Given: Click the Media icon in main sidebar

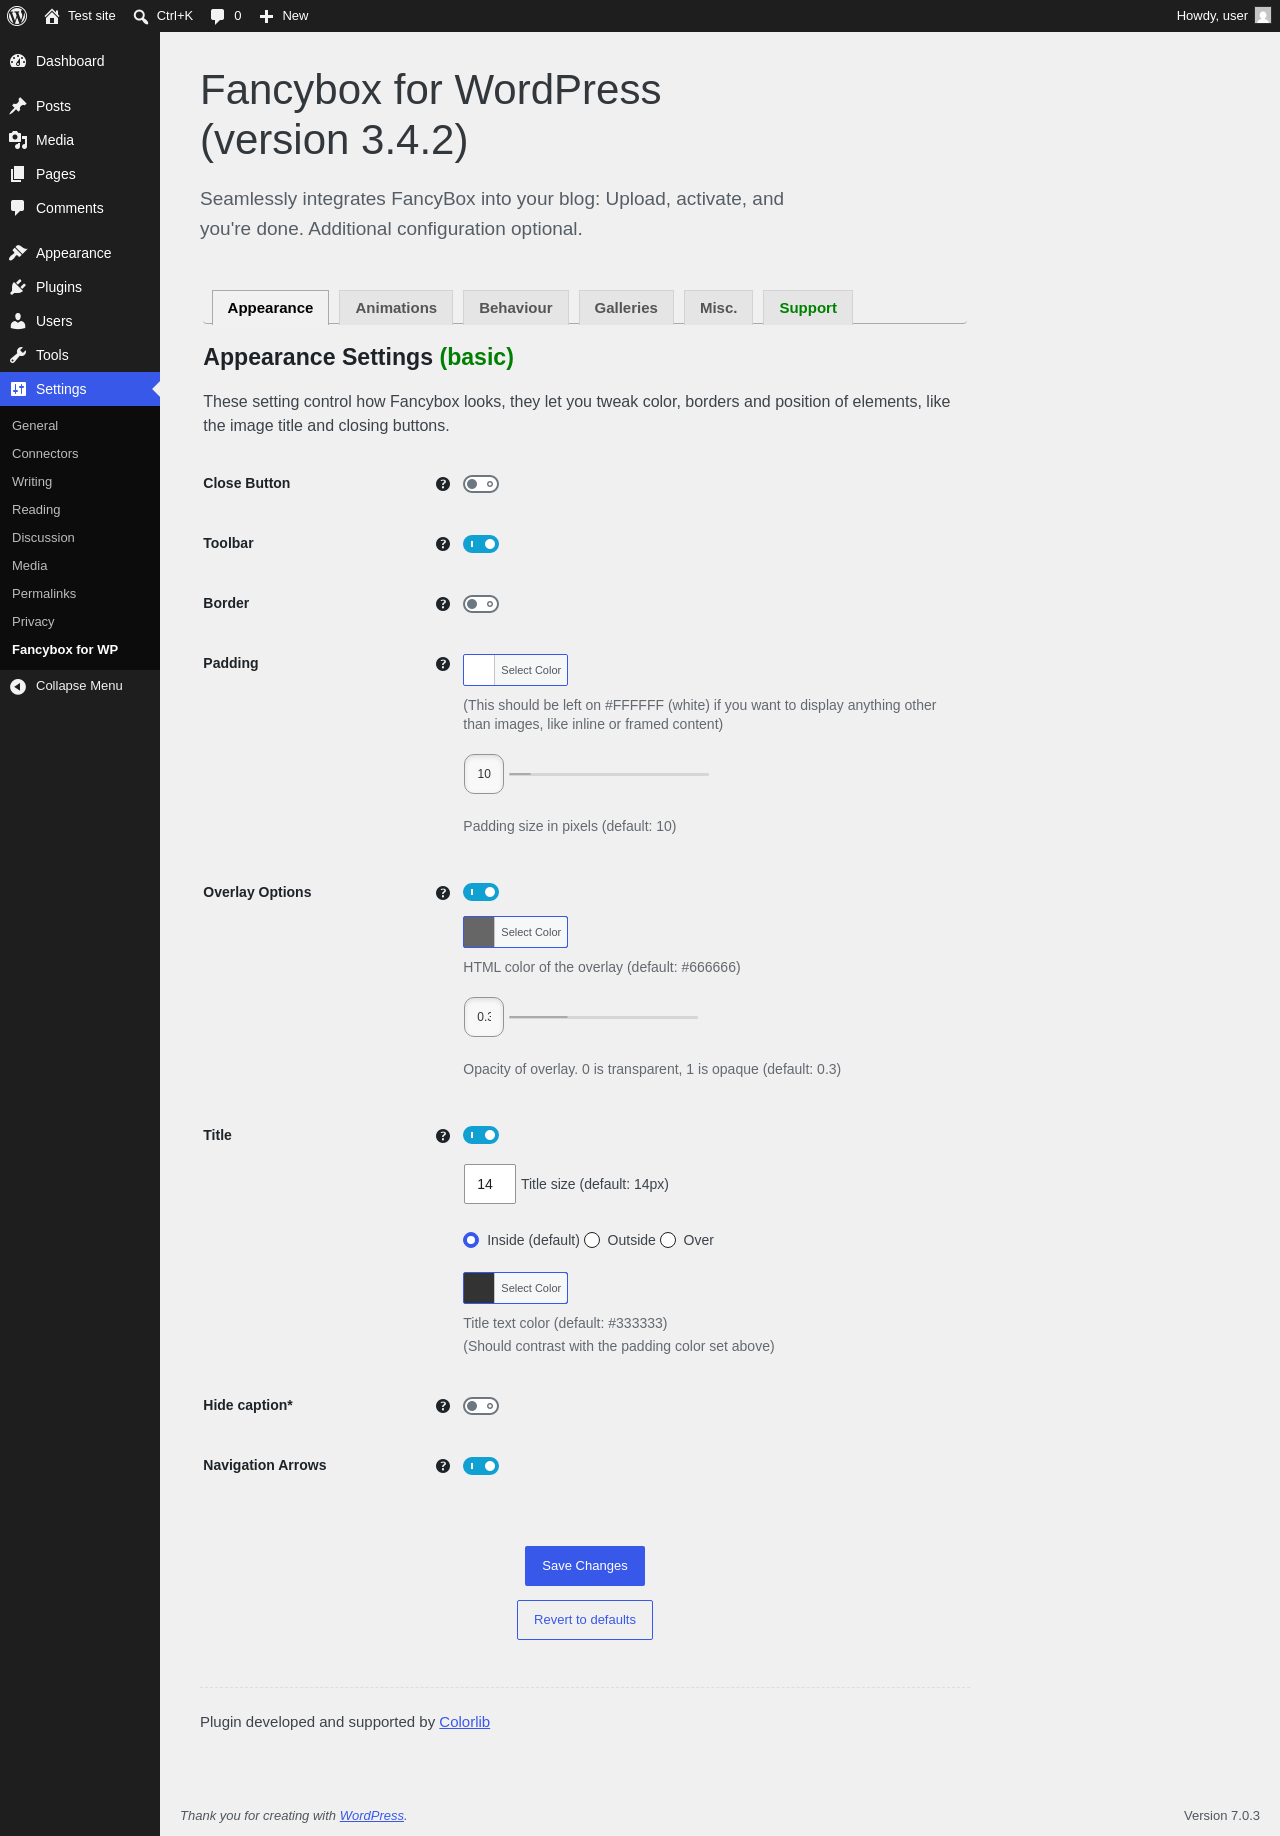Looking at the screenshot, I should pos(18,140).
